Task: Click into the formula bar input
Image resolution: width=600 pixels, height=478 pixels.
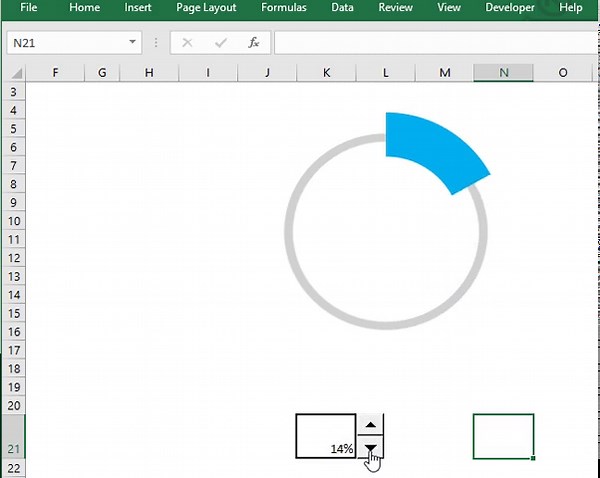Action: coord(435,42)
